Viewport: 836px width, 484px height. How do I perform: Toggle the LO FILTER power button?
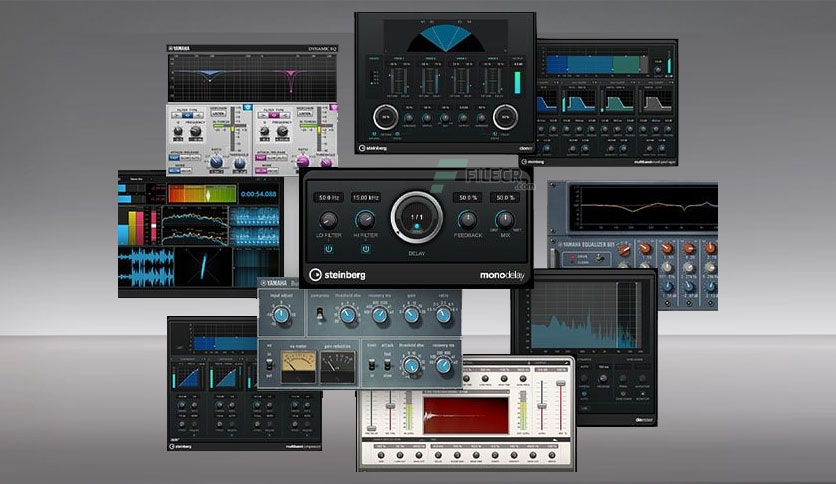pos(328,249)
